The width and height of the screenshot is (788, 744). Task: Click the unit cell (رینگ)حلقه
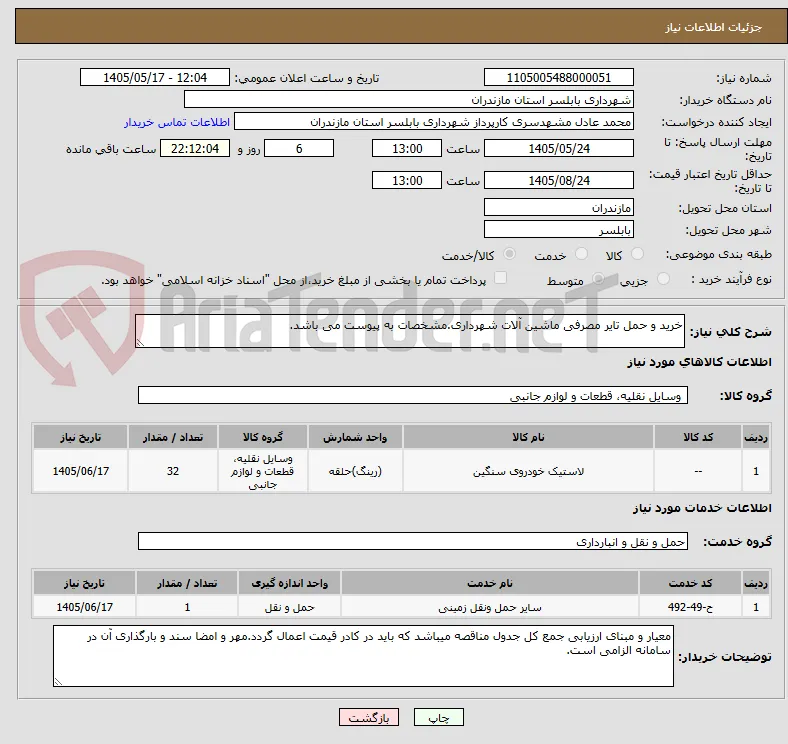(355, 471)
